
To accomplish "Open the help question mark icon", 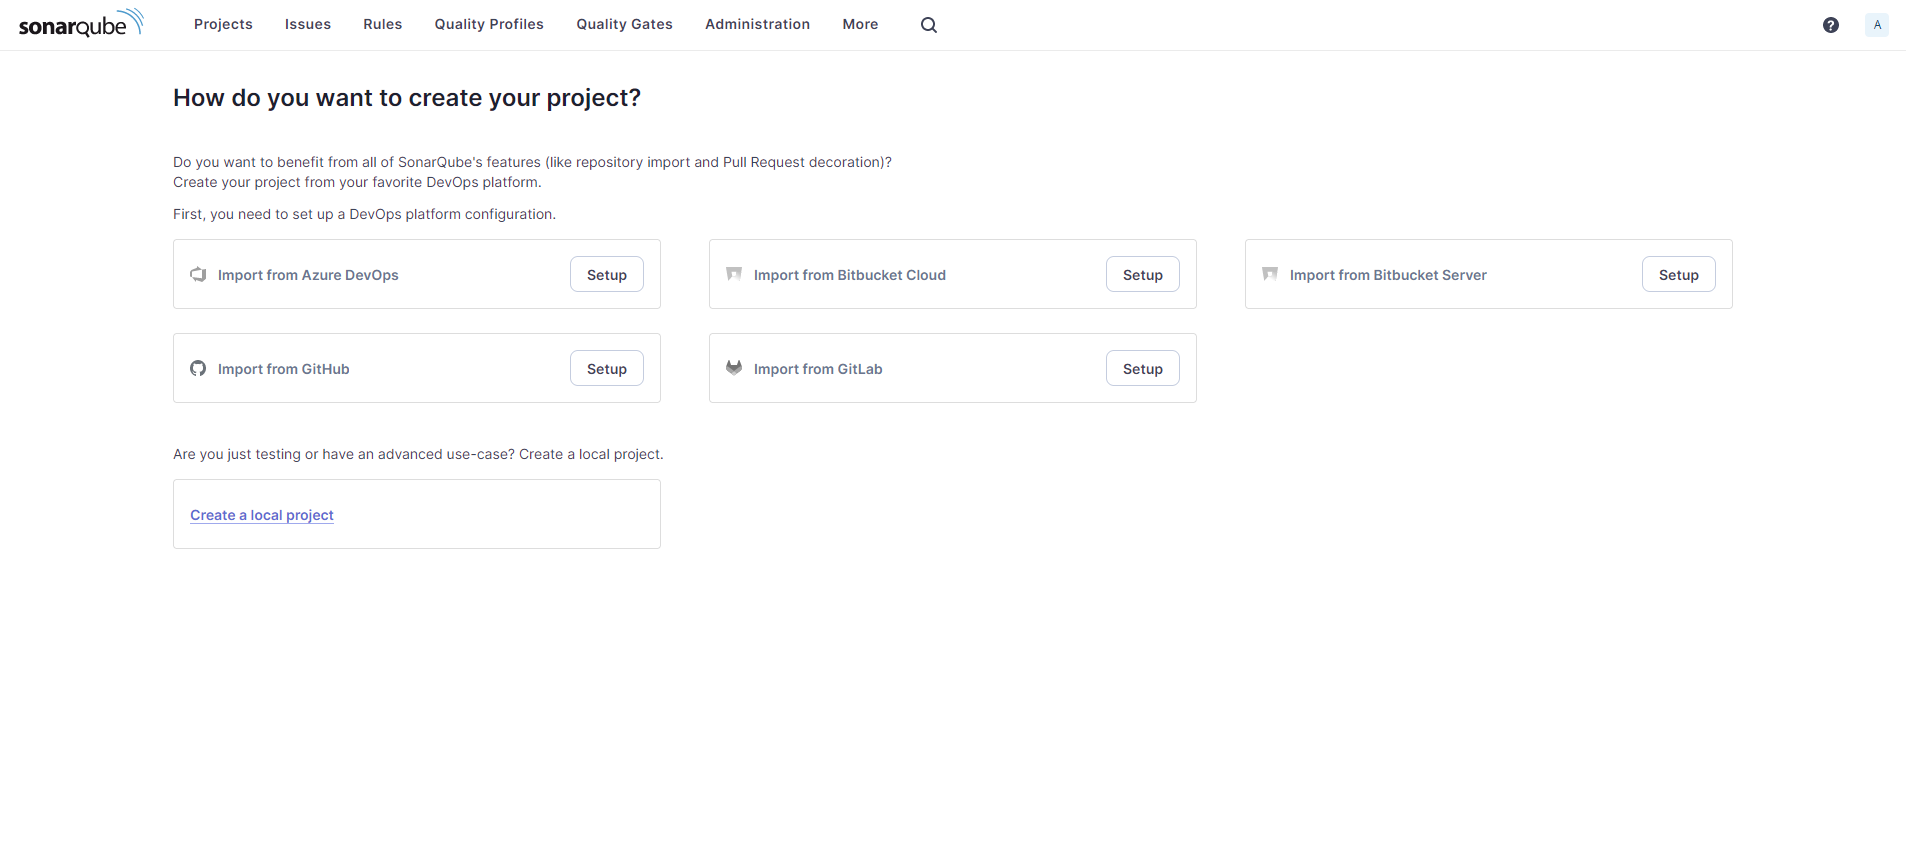I will click(x=1831, y=25).
